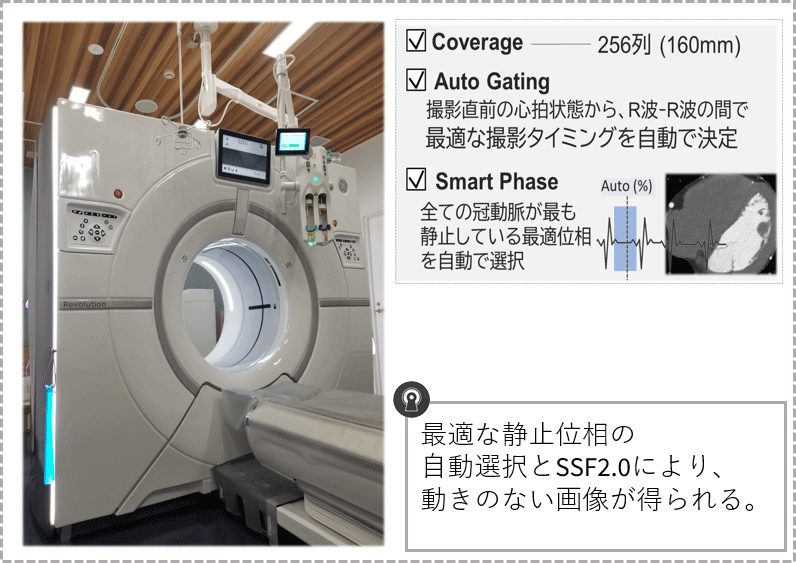Click the "Auto (%)" label above waveform
Viewport: 796px width, 563px height.
(625, 186)
